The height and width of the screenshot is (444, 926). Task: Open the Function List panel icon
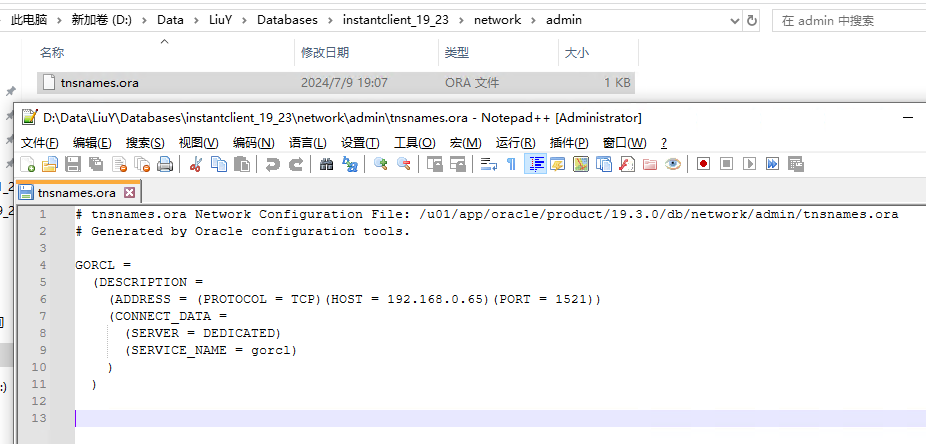(627, 164)
